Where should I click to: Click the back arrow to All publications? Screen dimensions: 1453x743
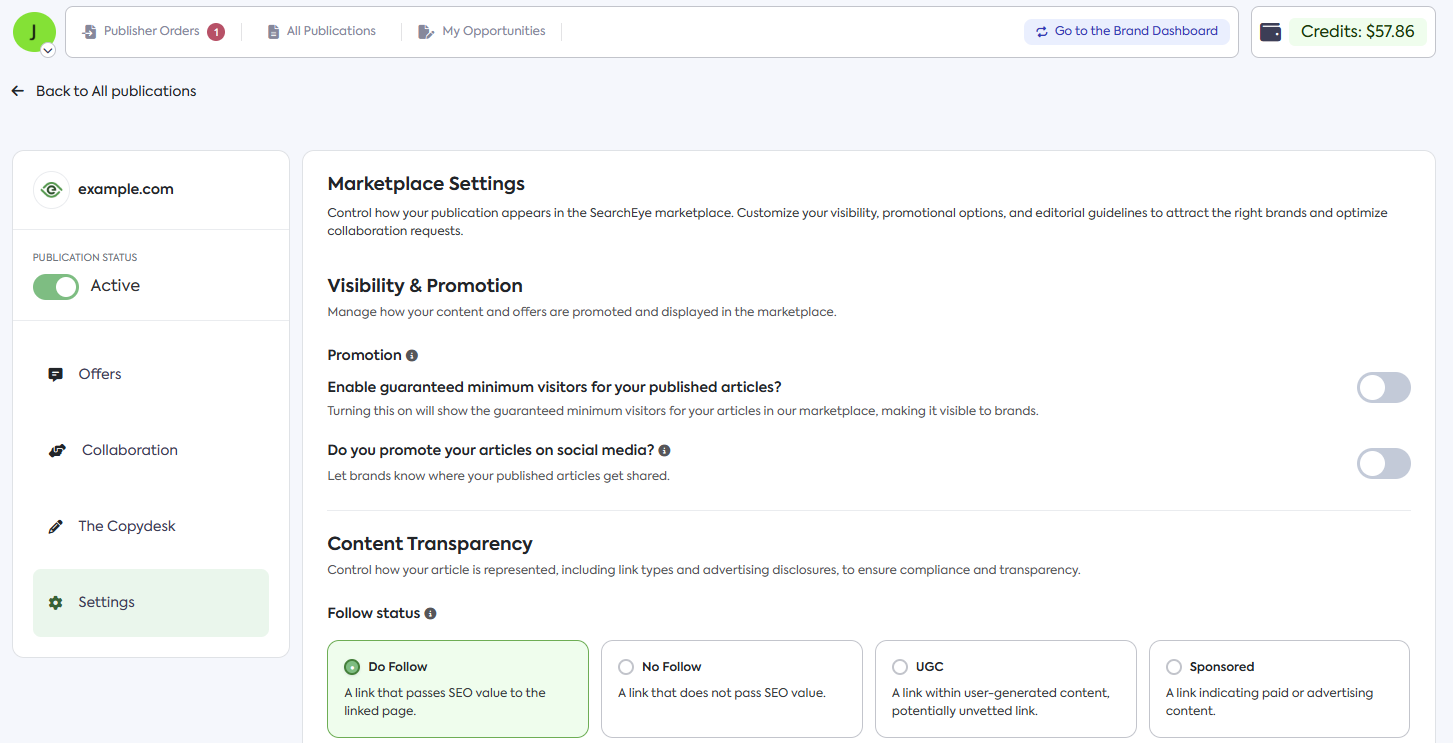[18, 91]
